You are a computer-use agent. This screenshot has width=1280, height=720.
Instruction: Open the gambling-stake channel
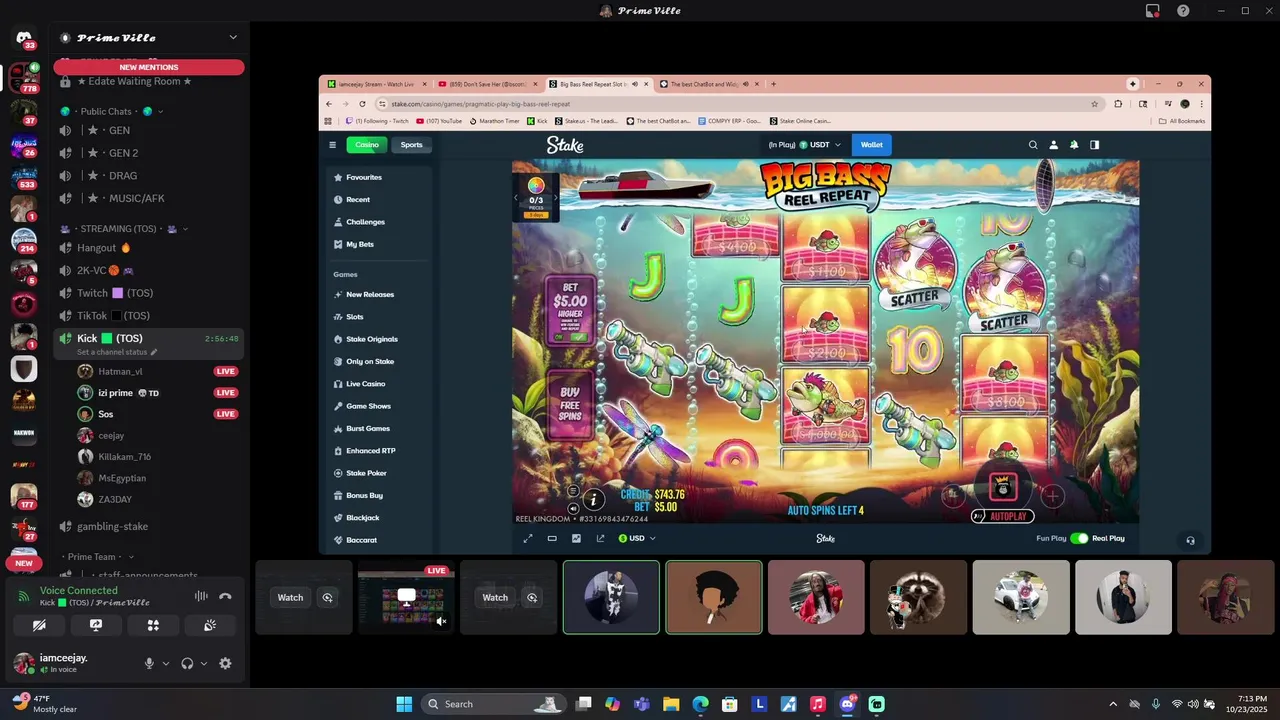pyautogui.click(x=148, y=526)
